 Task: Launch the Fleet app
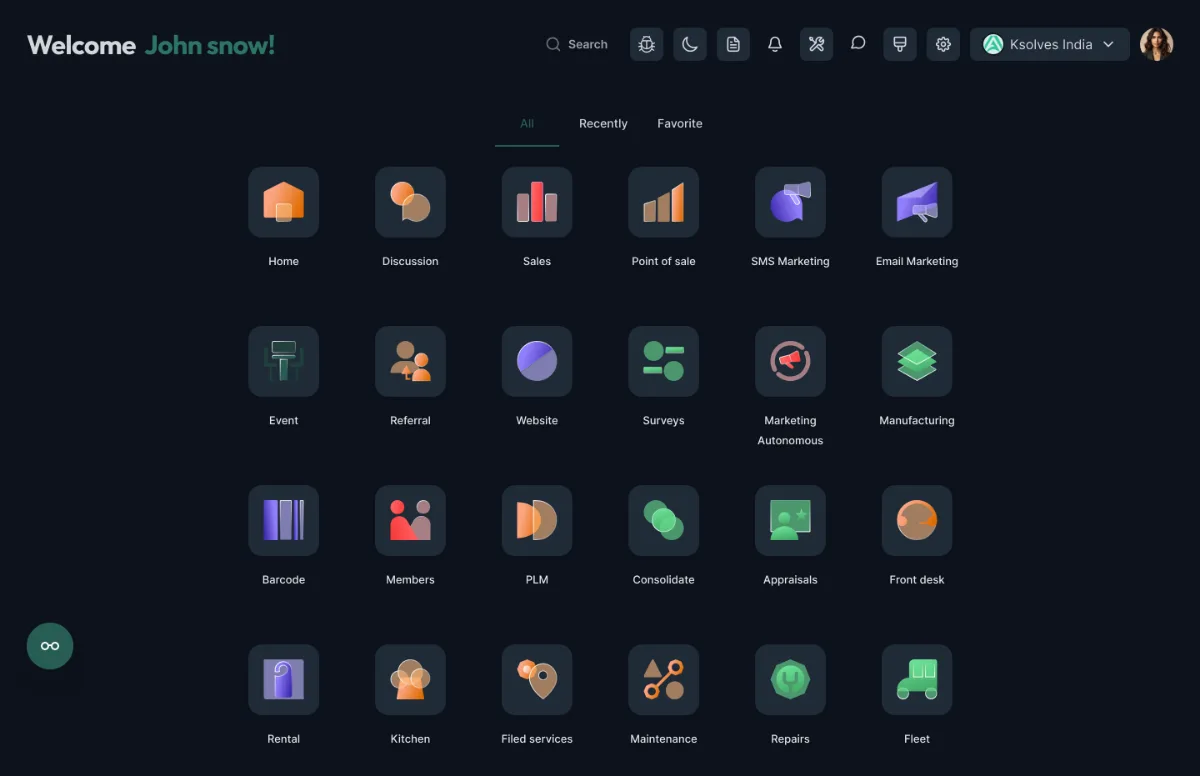click(917, 679)
